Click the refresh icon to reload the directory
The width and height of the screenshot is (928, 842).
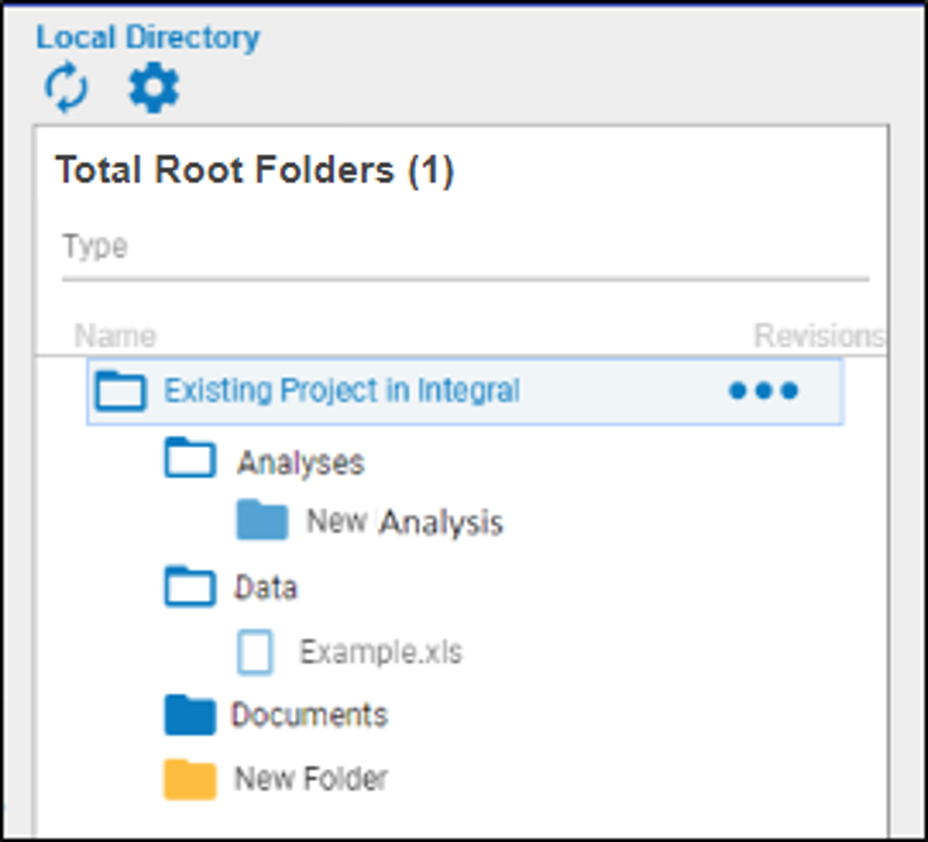(x=64, y=87)
